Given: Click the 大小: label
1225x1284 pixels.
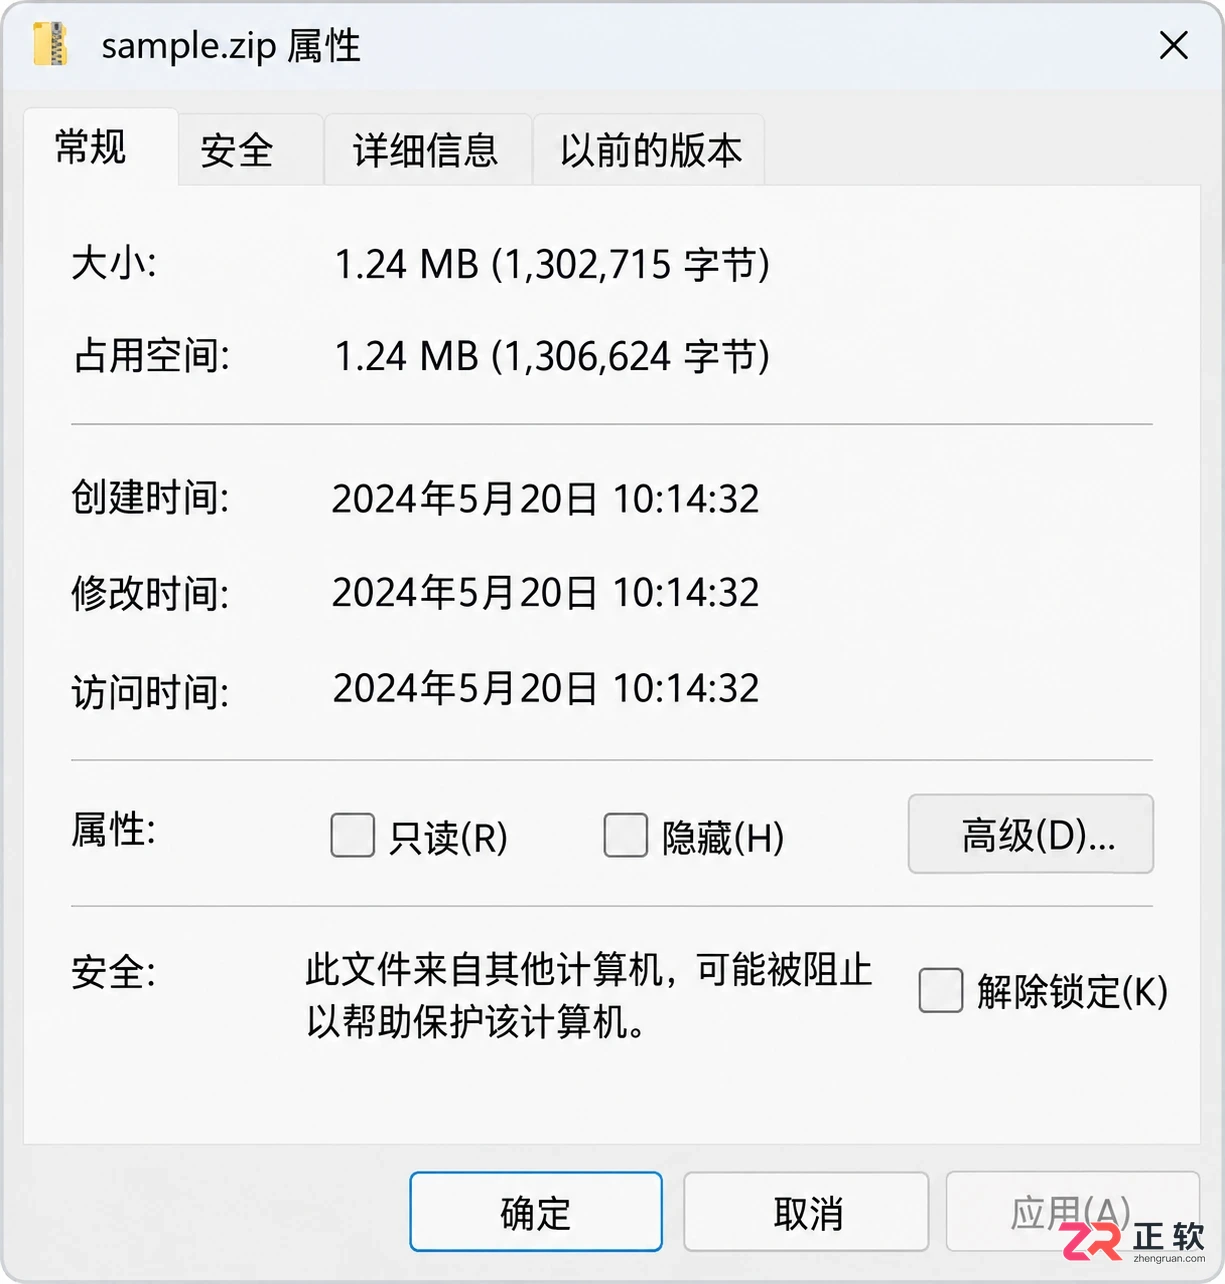Looking at the screenshot, I should [x=114, y=265].
